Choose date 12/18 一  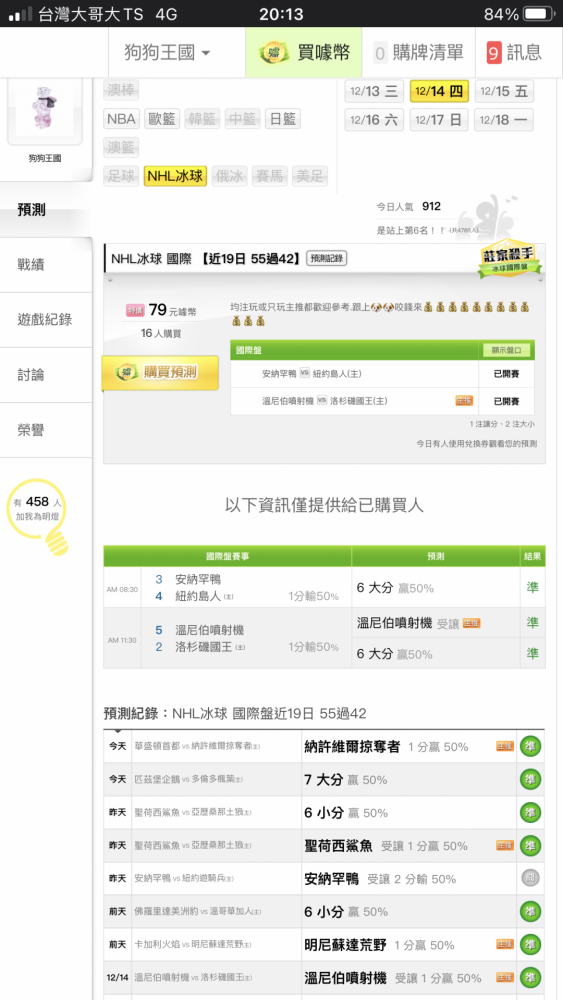504,120
